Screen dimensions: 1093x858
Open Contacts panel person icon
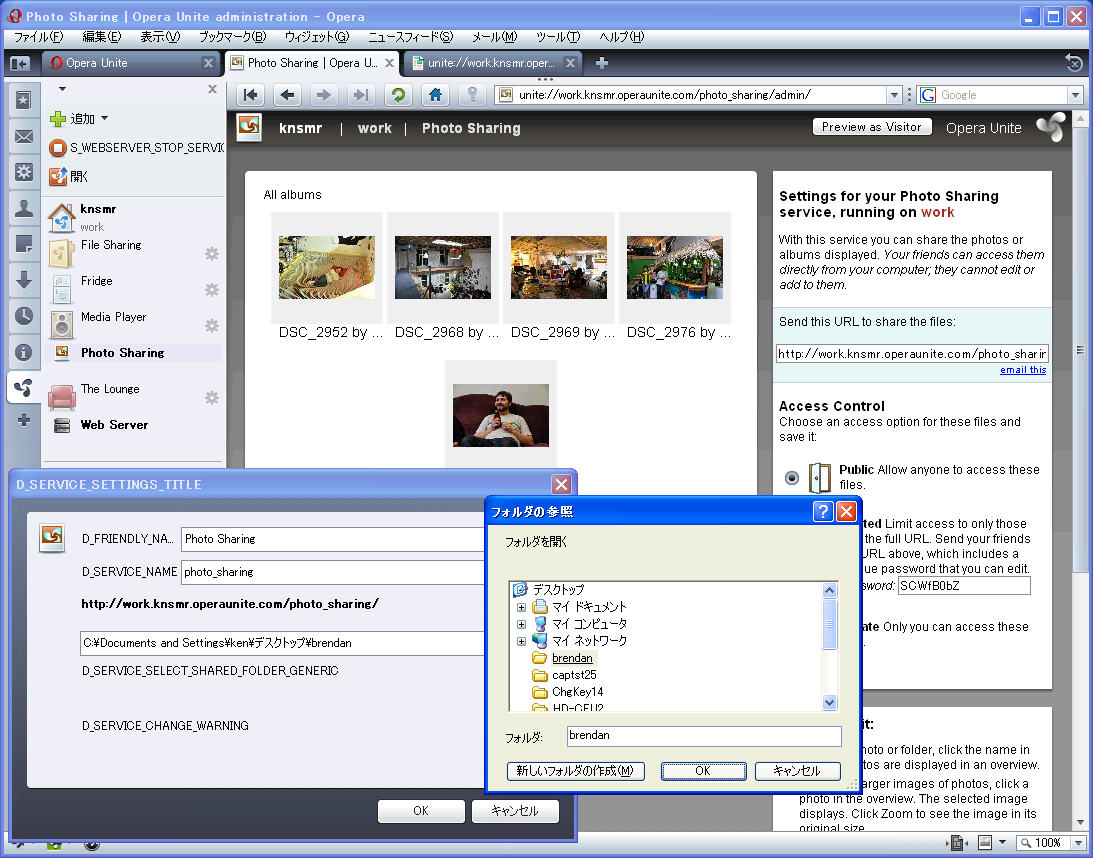click(24, 208)
